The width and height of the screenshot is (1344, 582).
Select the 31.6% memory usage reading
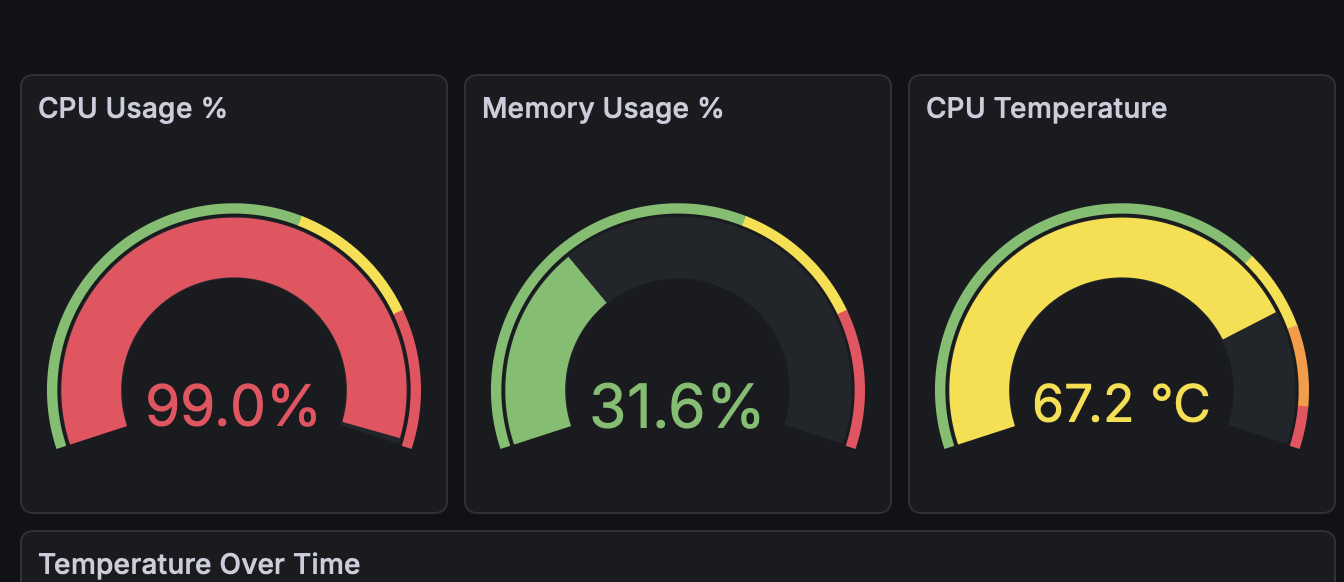(x=676, y=405)
